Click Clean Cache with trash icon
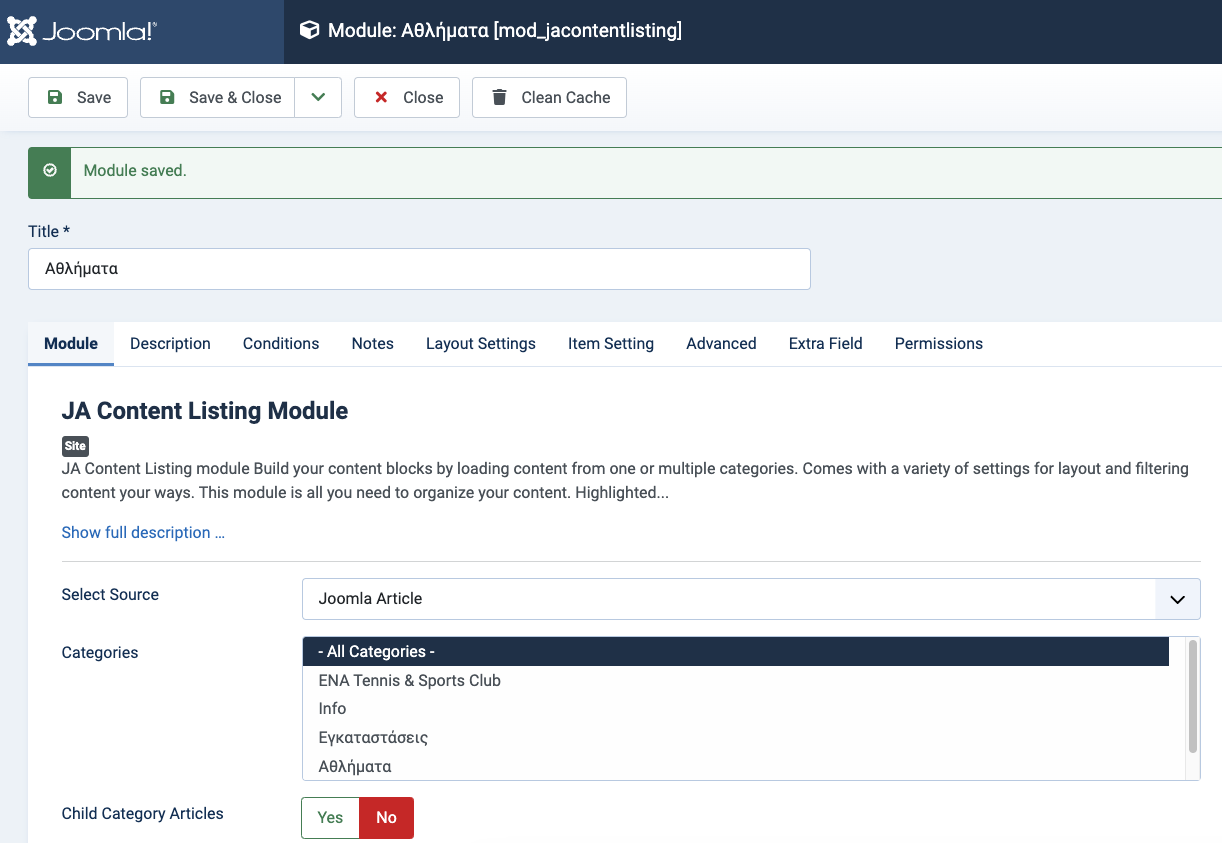Screen dimensions: 1222x843 pos(549,98)
